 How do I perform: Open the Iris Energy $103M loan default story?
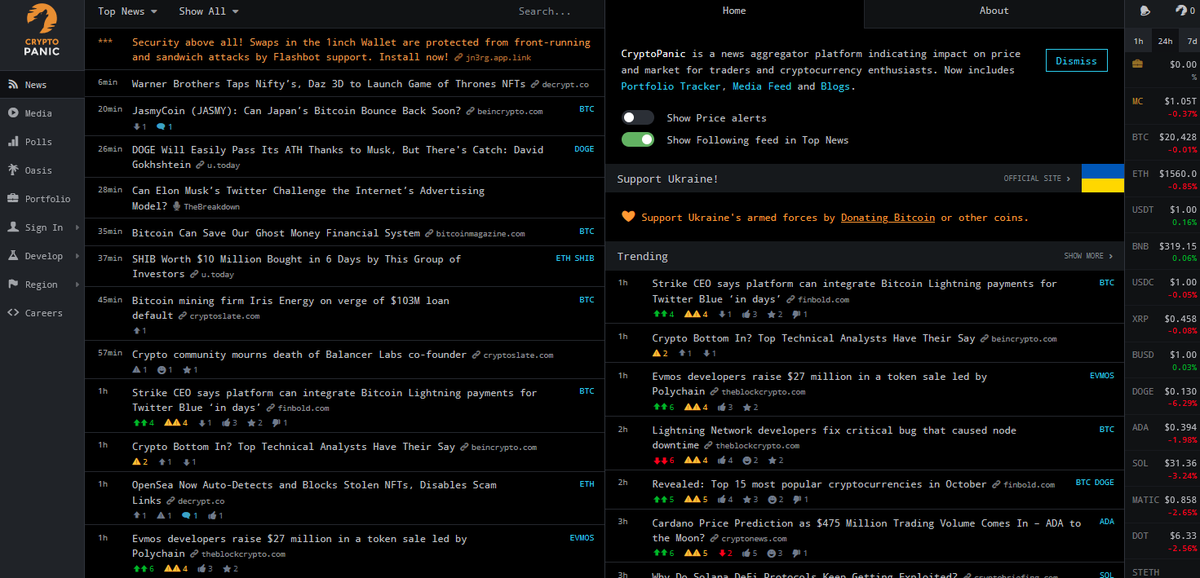[x=291, y=307]
